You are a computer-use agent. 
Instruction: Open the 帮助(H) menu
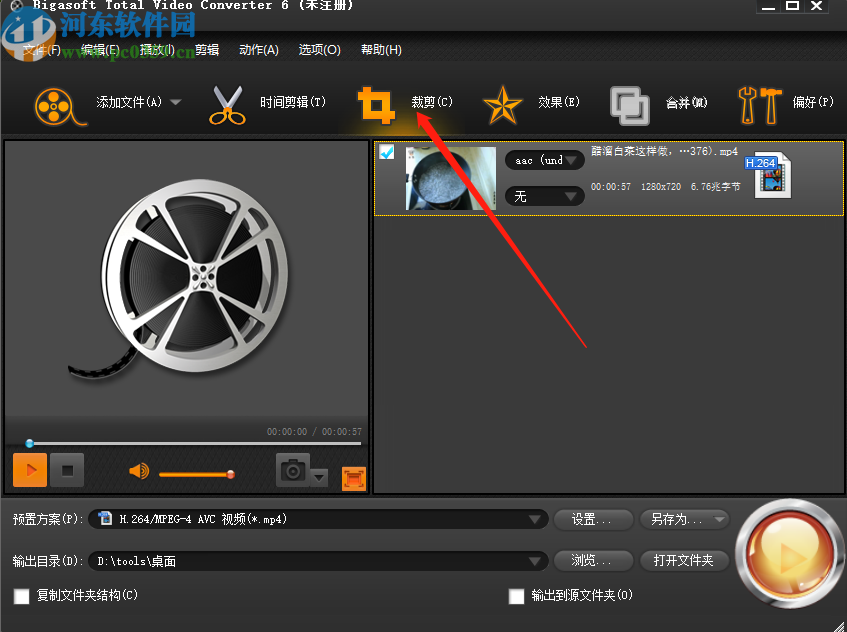pos(381,50)
